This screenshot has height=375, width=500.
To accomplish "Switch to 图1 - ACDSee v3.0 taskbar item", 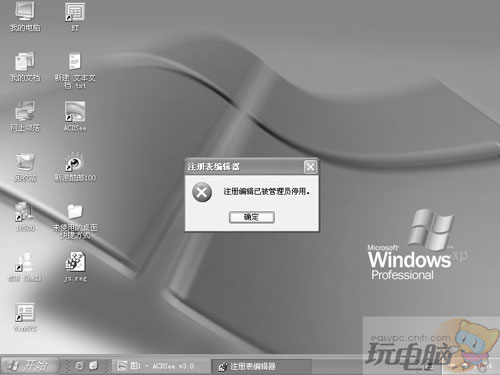I will pos(161,366).
